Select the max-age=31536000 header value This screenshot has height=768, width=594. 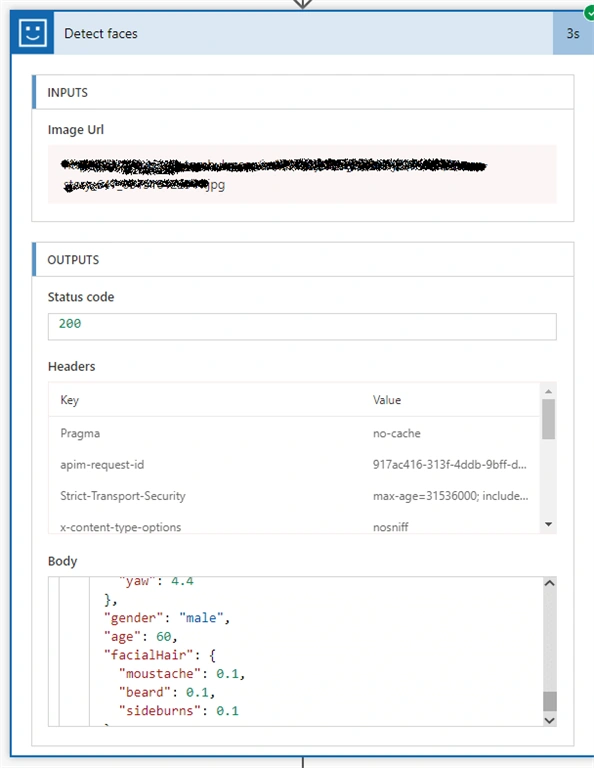[451, 496]
